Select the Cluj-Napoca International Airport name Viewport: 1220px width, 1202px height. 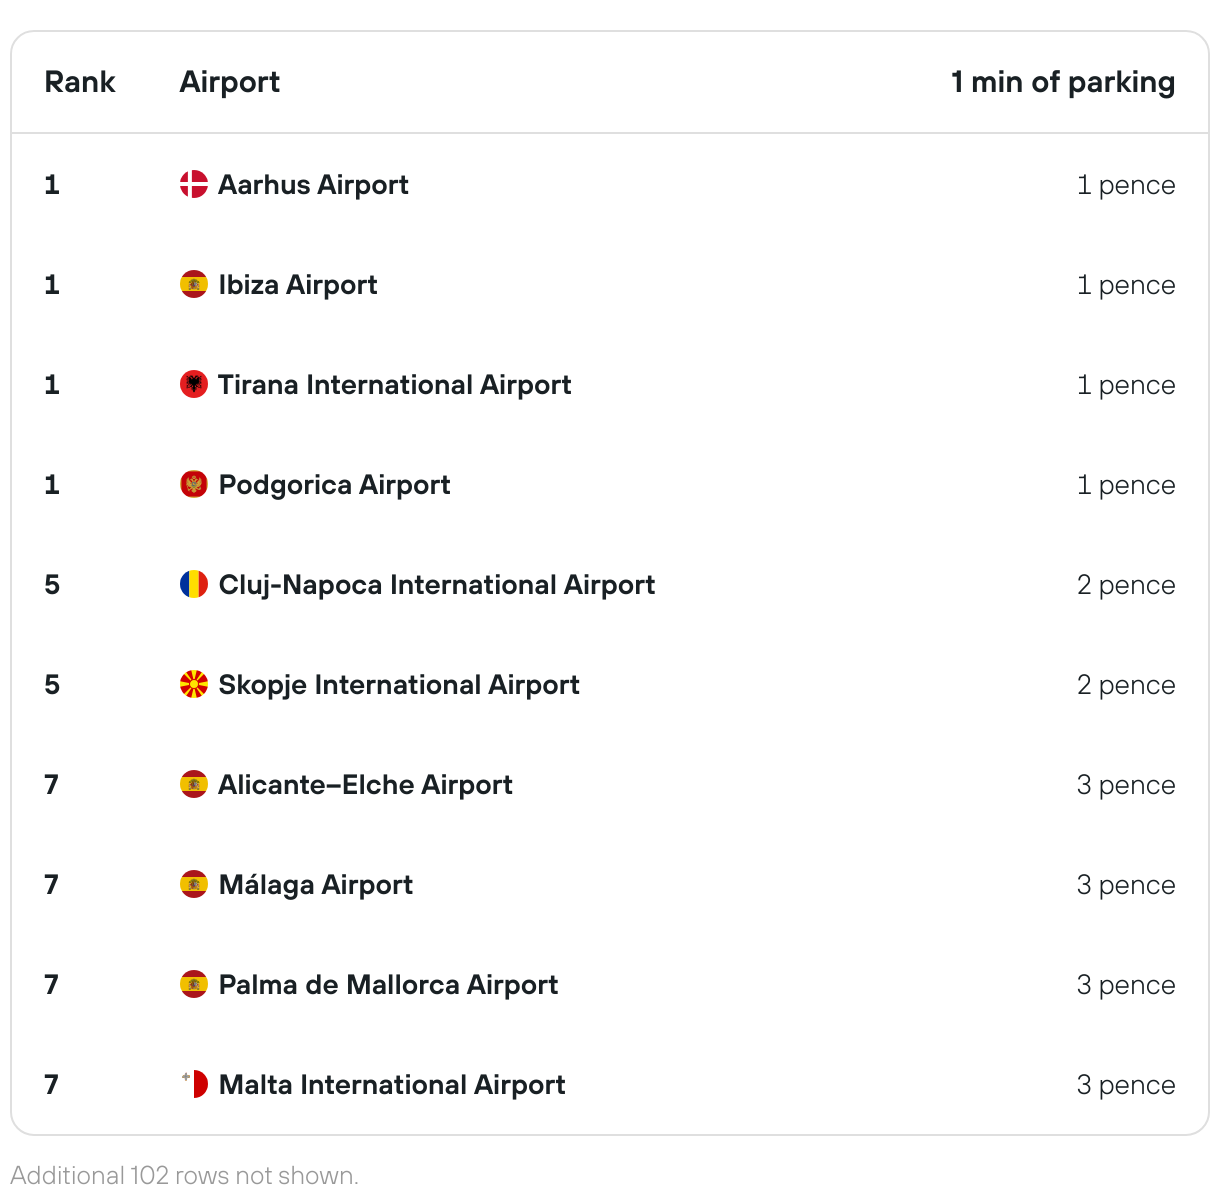(x=436, y=585)
